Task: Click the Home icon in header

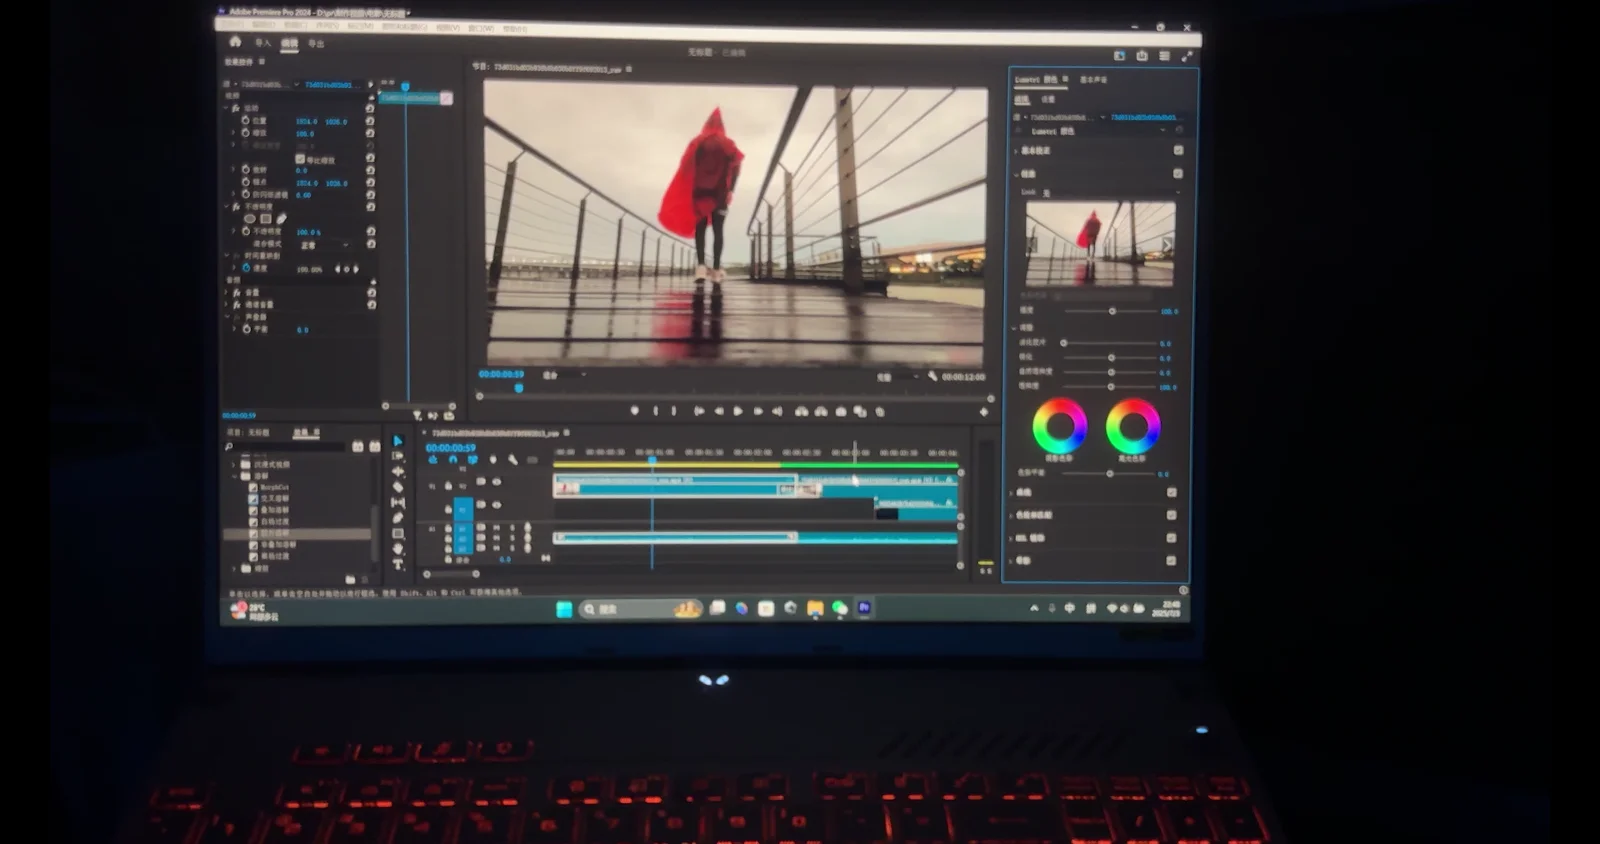Action: click(235, 42)
